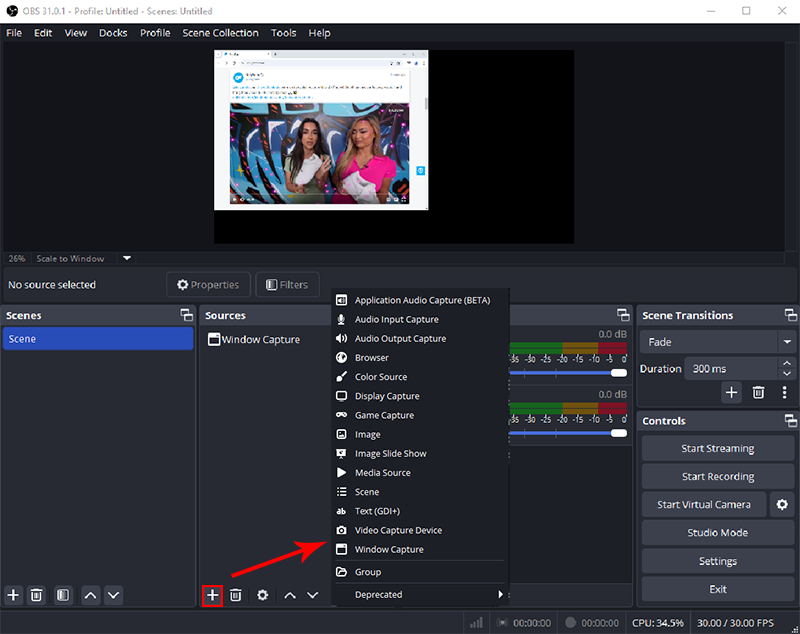Toggle Studio Mode on
The height and width of the screenshot is (634, 800).
717,533
